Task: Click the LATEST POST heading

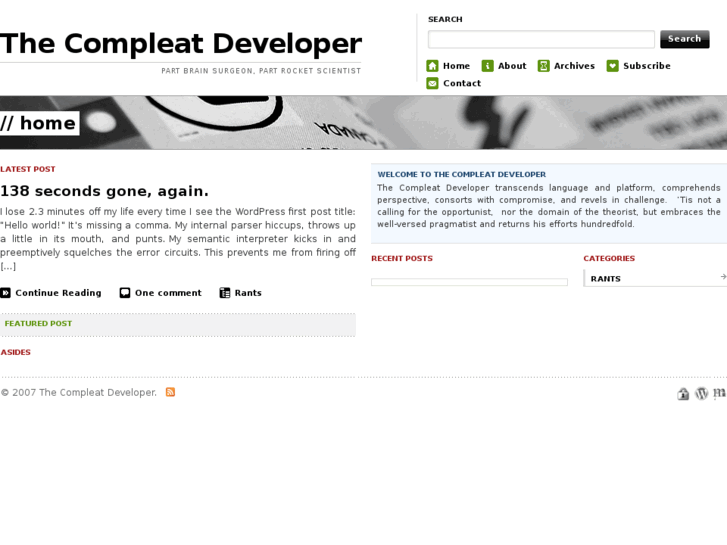Action: click(x=28, y=169)
